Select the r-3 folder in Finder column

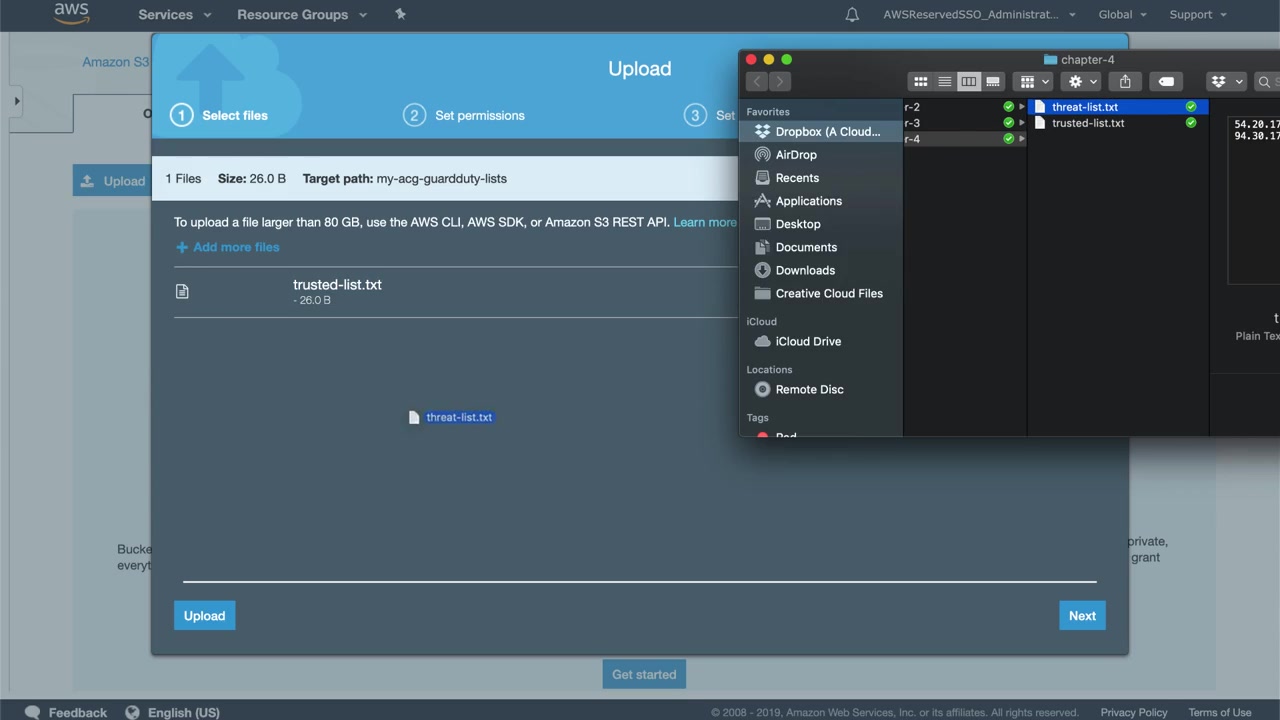(x=964, y=123)
